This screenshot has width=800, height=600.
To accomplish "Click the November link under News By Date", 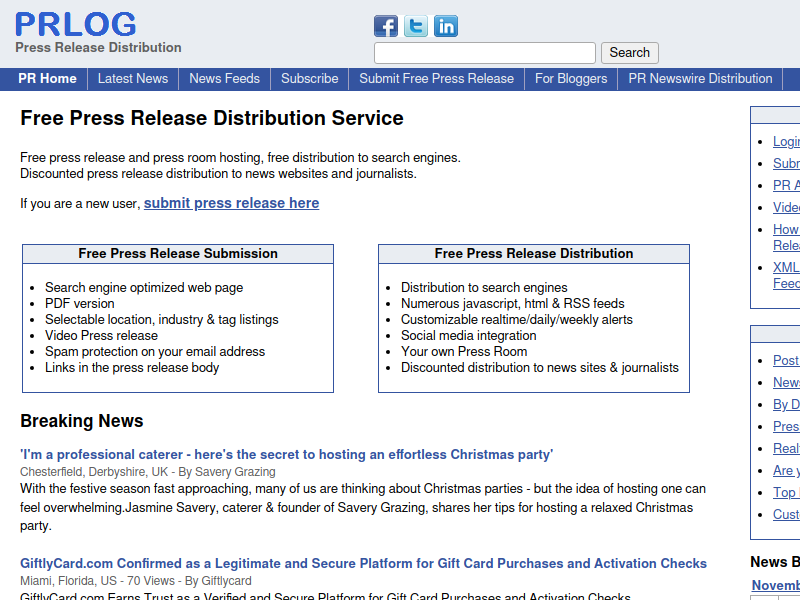I will click(776, 585).
